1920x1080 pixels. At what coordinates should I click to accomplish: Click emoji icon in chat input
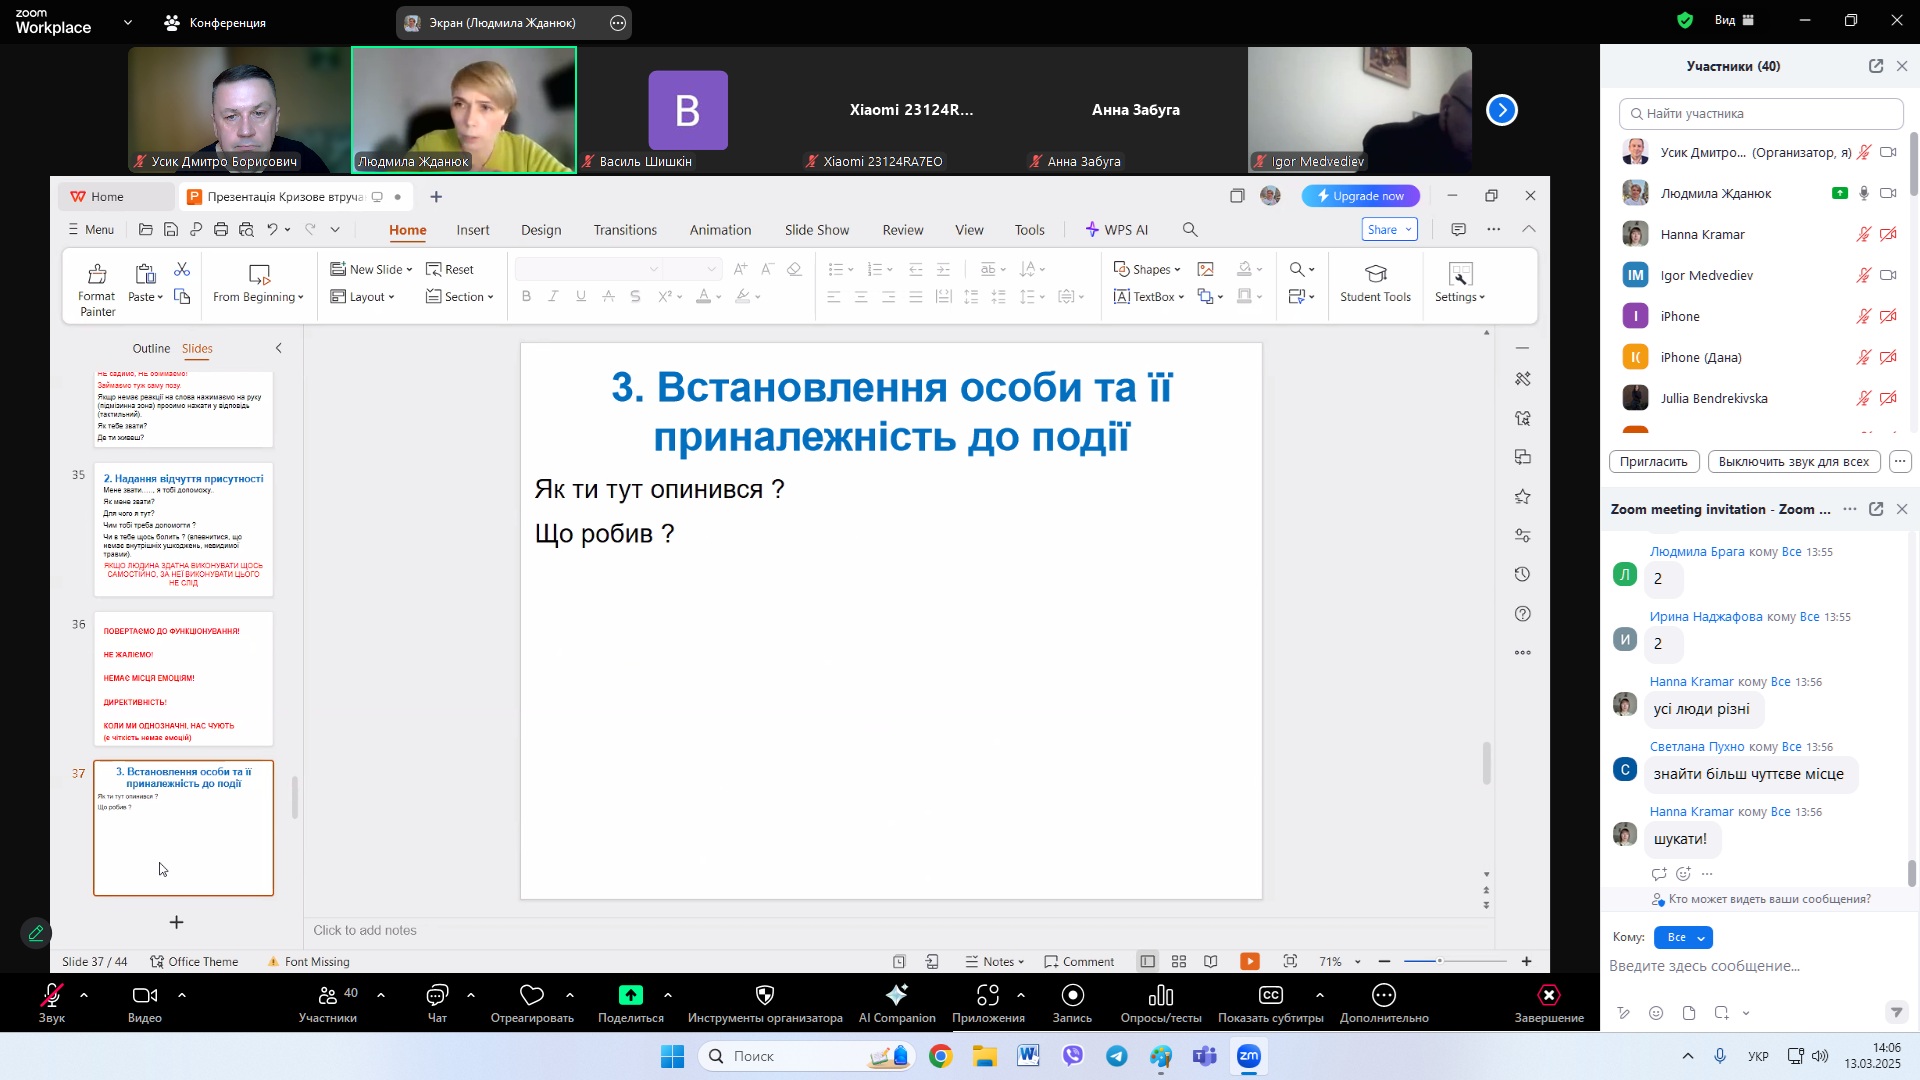tap(1657, 1014)
